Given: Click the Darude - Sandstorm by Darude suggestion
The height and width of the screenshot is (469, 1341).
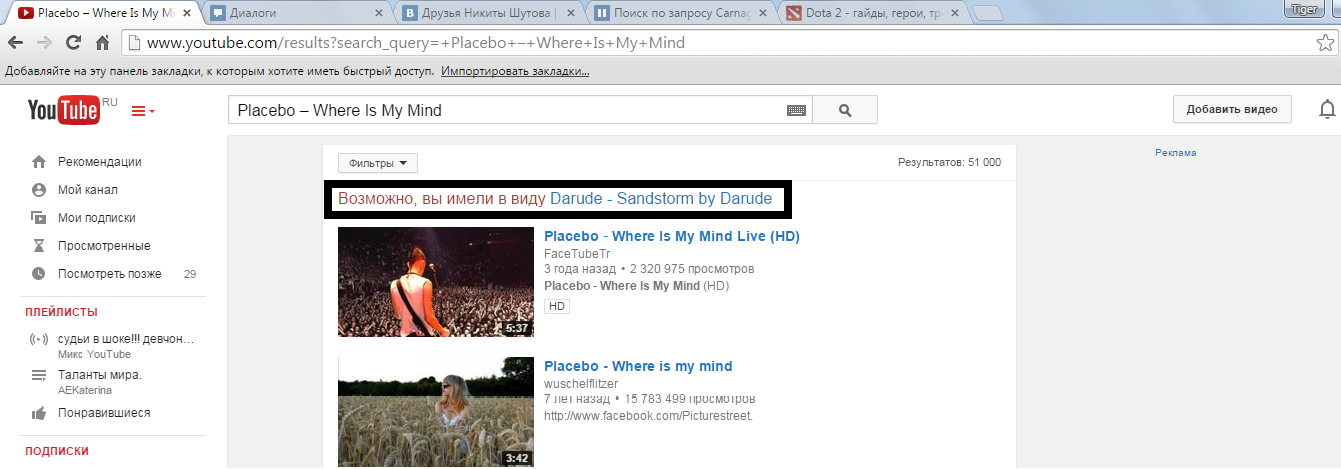Looking at the screenshot, I should coord(661,199).
